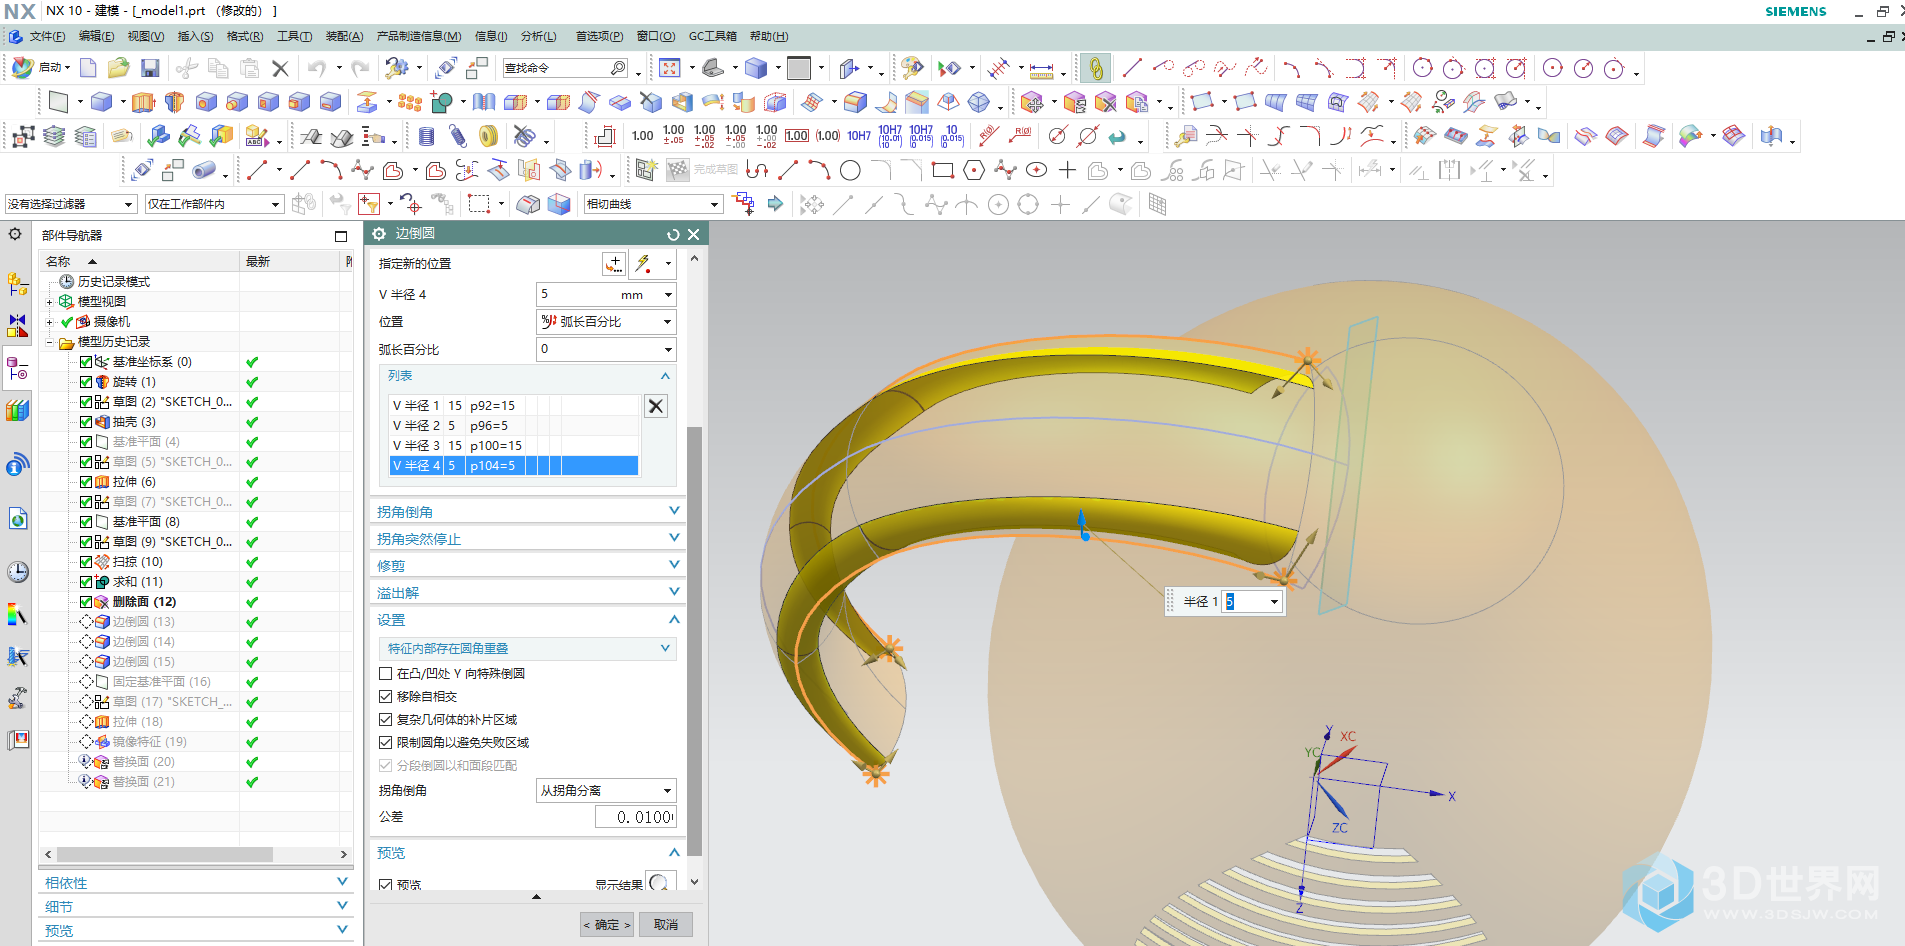This screenshot has height=946, width=1905.
Task: Open the 分析(L) menu
Action: [x=538, y=36]
